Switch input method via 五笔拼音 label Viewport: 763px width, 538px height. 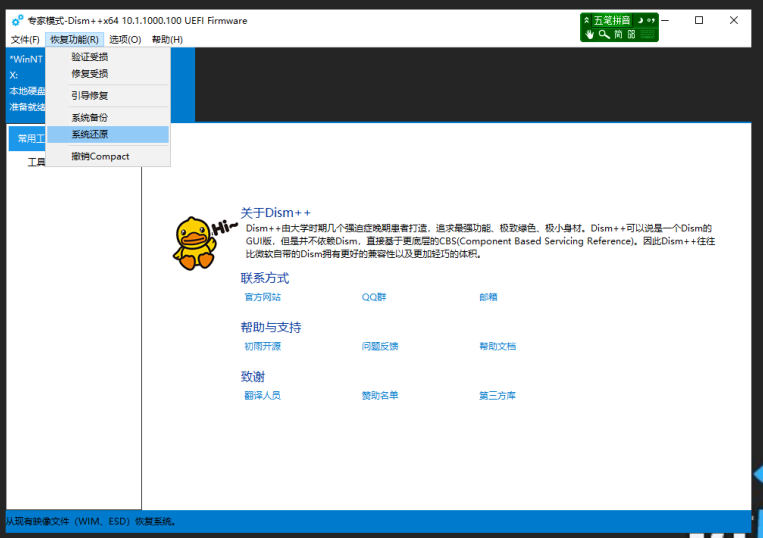612,20
